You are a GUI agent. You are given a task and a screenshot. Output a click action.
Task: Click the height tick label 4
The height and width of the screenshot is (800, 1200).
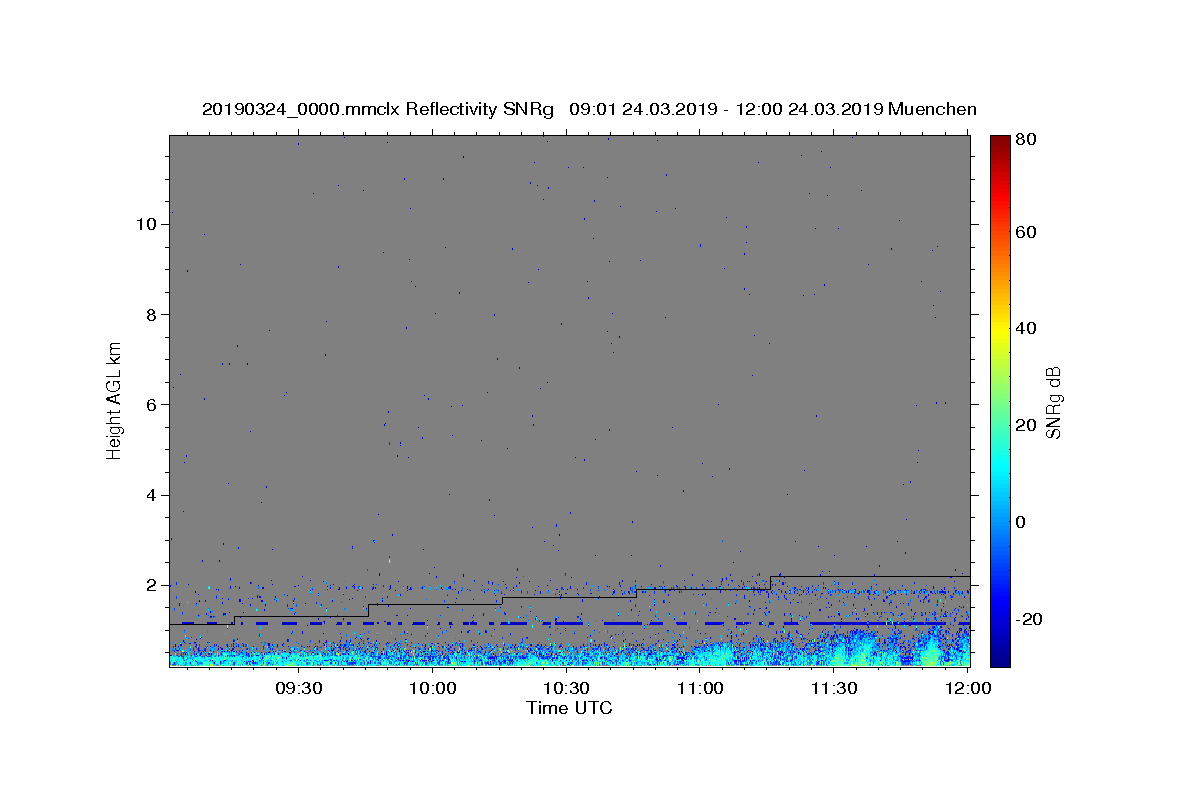click(152, 496)
